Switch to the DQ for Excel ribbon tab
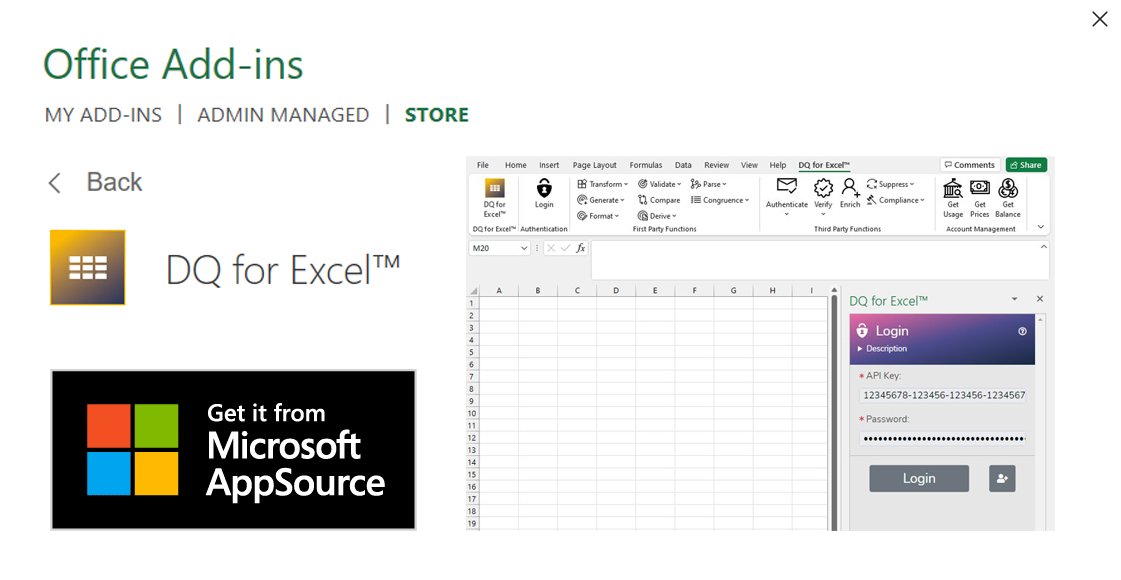 (823, 164)
